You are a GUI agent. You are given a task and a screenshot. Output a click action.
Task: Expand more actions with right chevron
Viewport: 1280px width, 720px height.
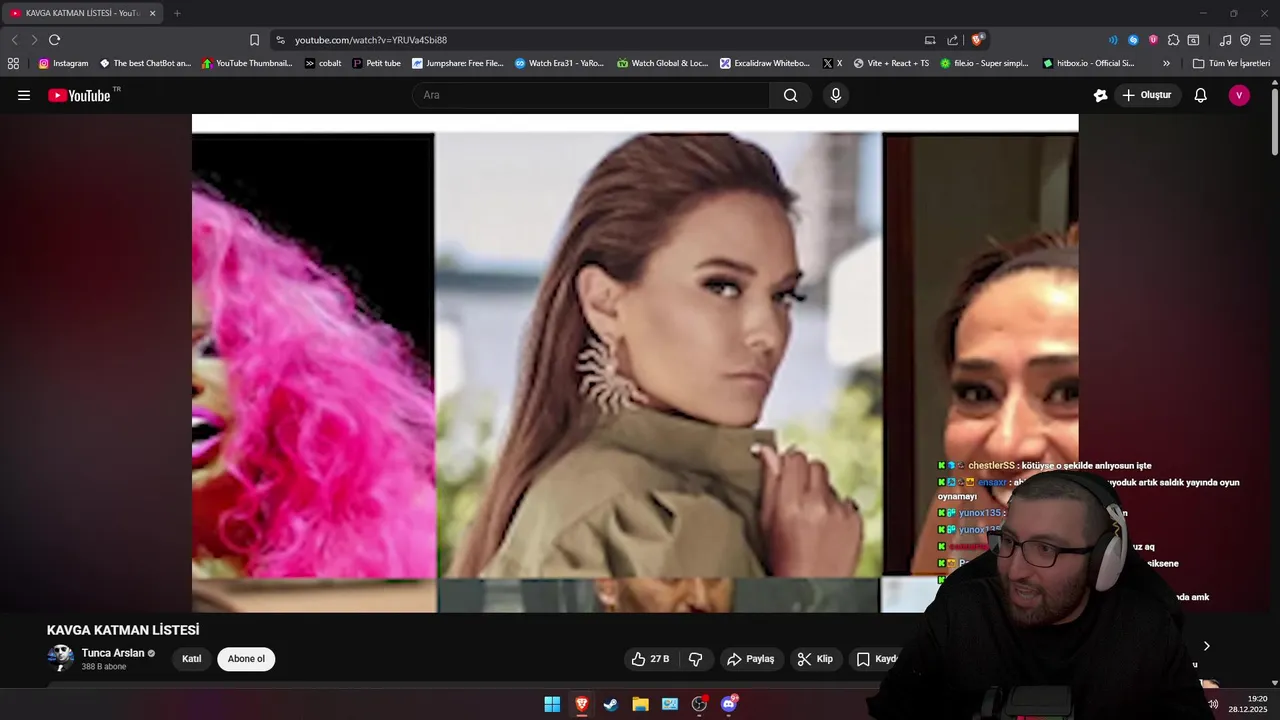tap(1206, 646)
